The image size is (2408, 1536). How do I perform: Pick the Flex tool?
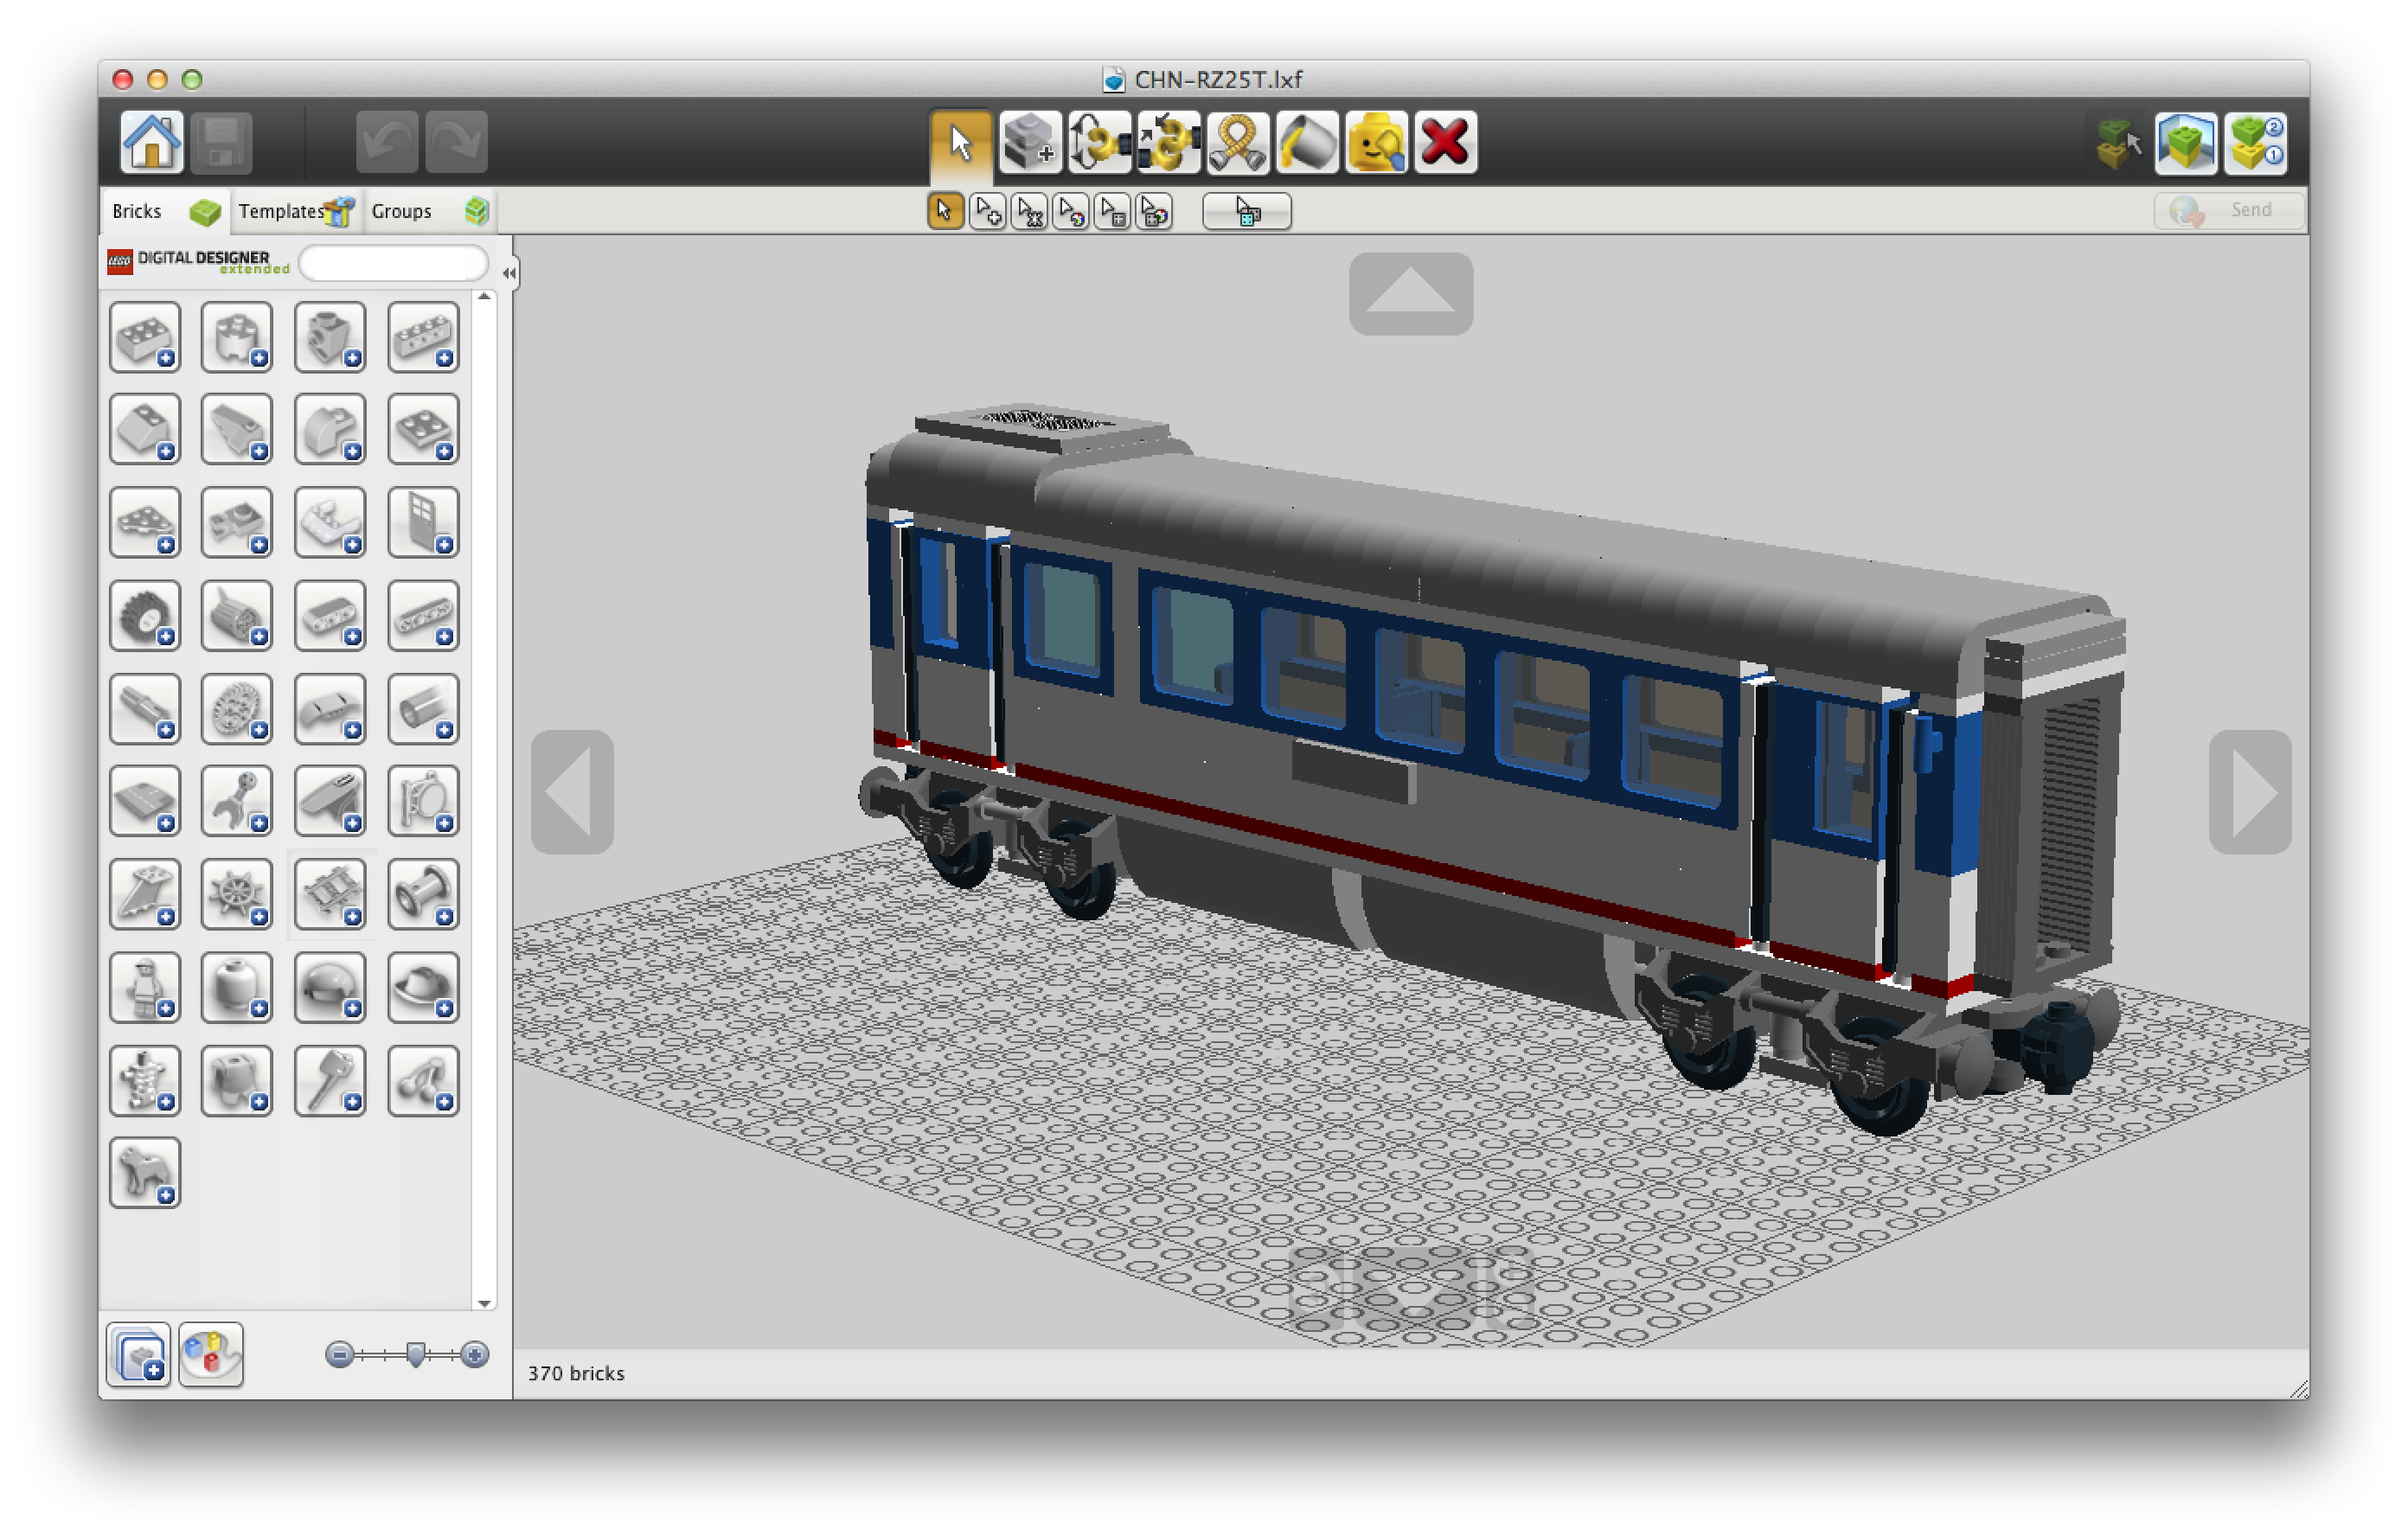(x=1238, y=143)
